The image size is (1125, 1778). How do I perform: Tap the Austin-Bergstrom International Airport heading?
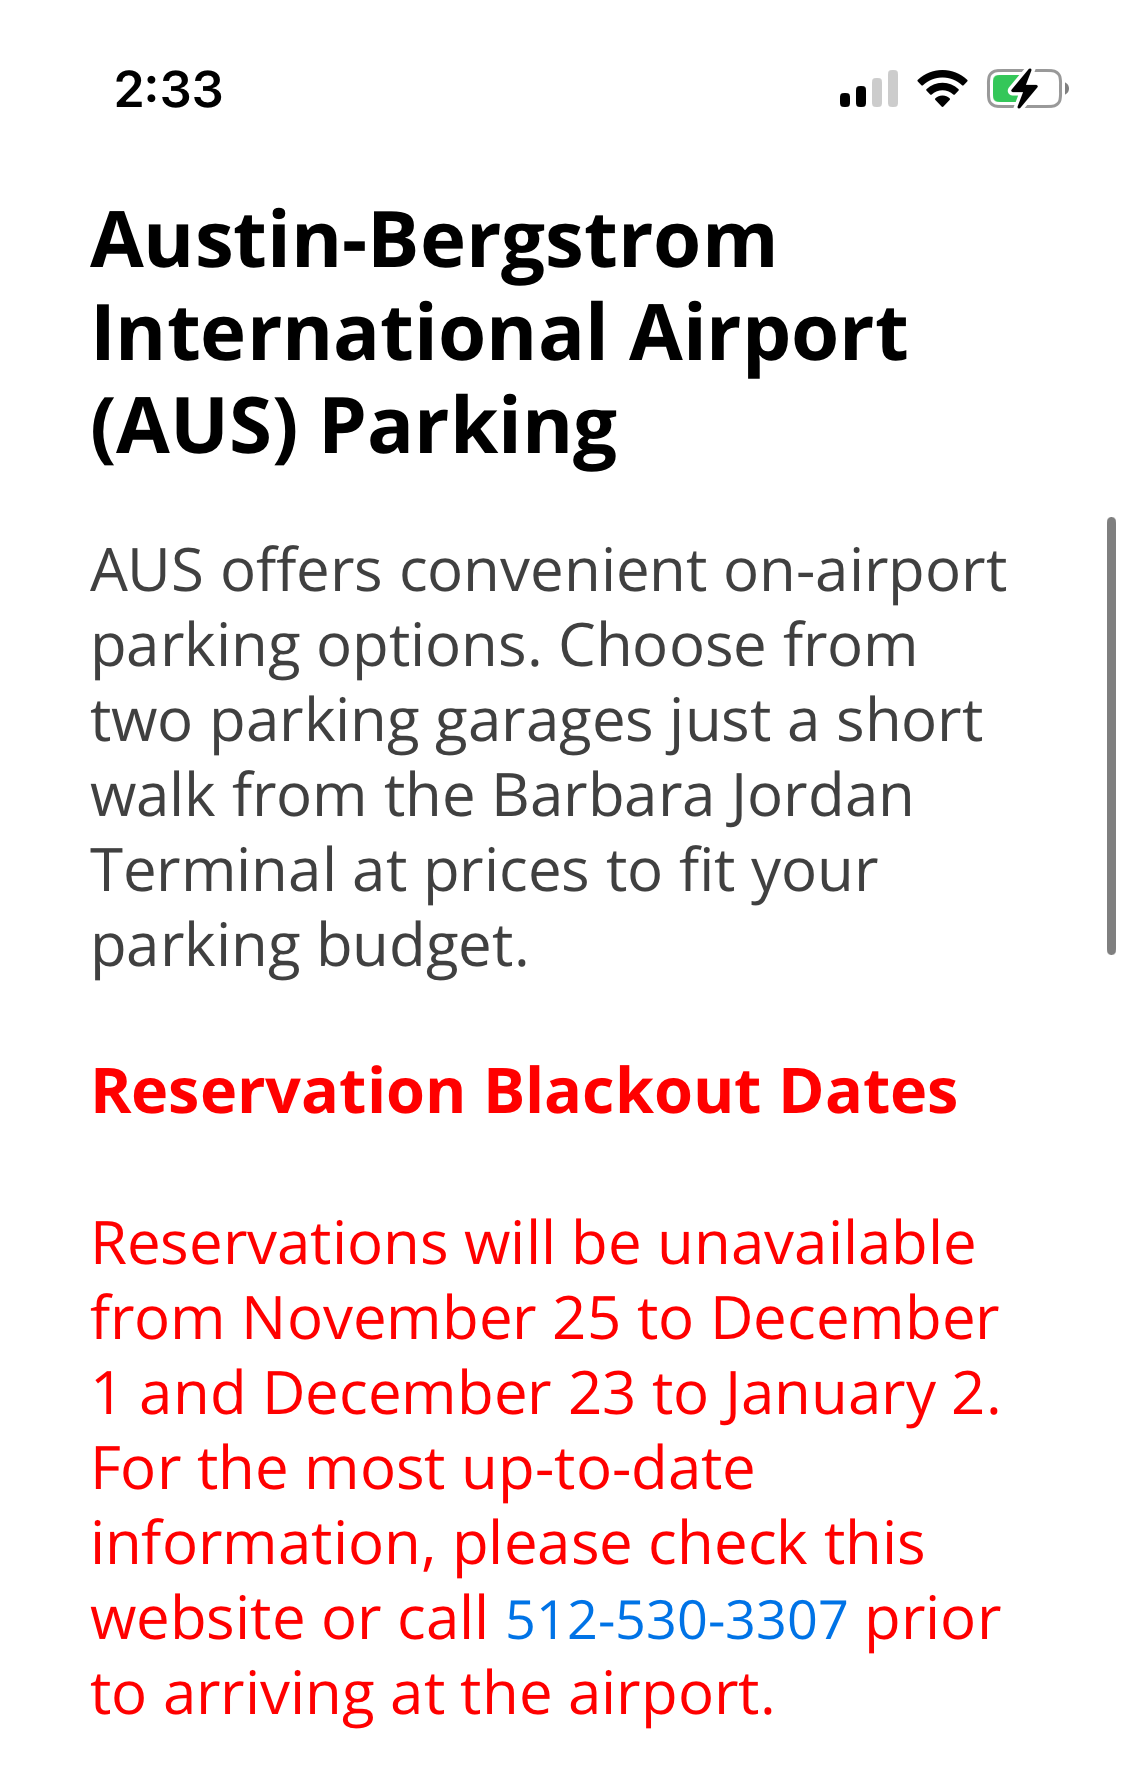pyautogui.click(x=499, y=287)
